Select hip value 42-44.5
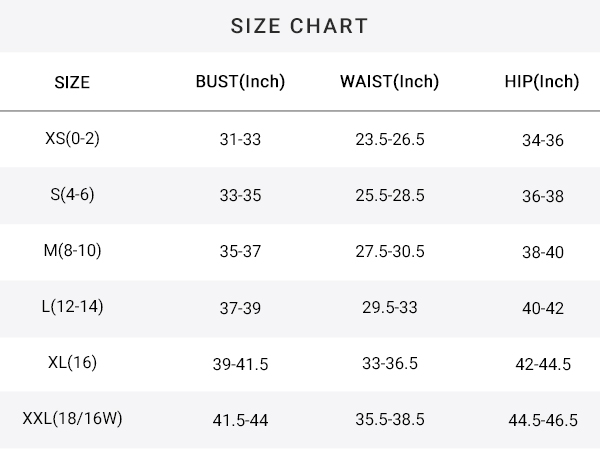The image size is (600, 450). 543,364
